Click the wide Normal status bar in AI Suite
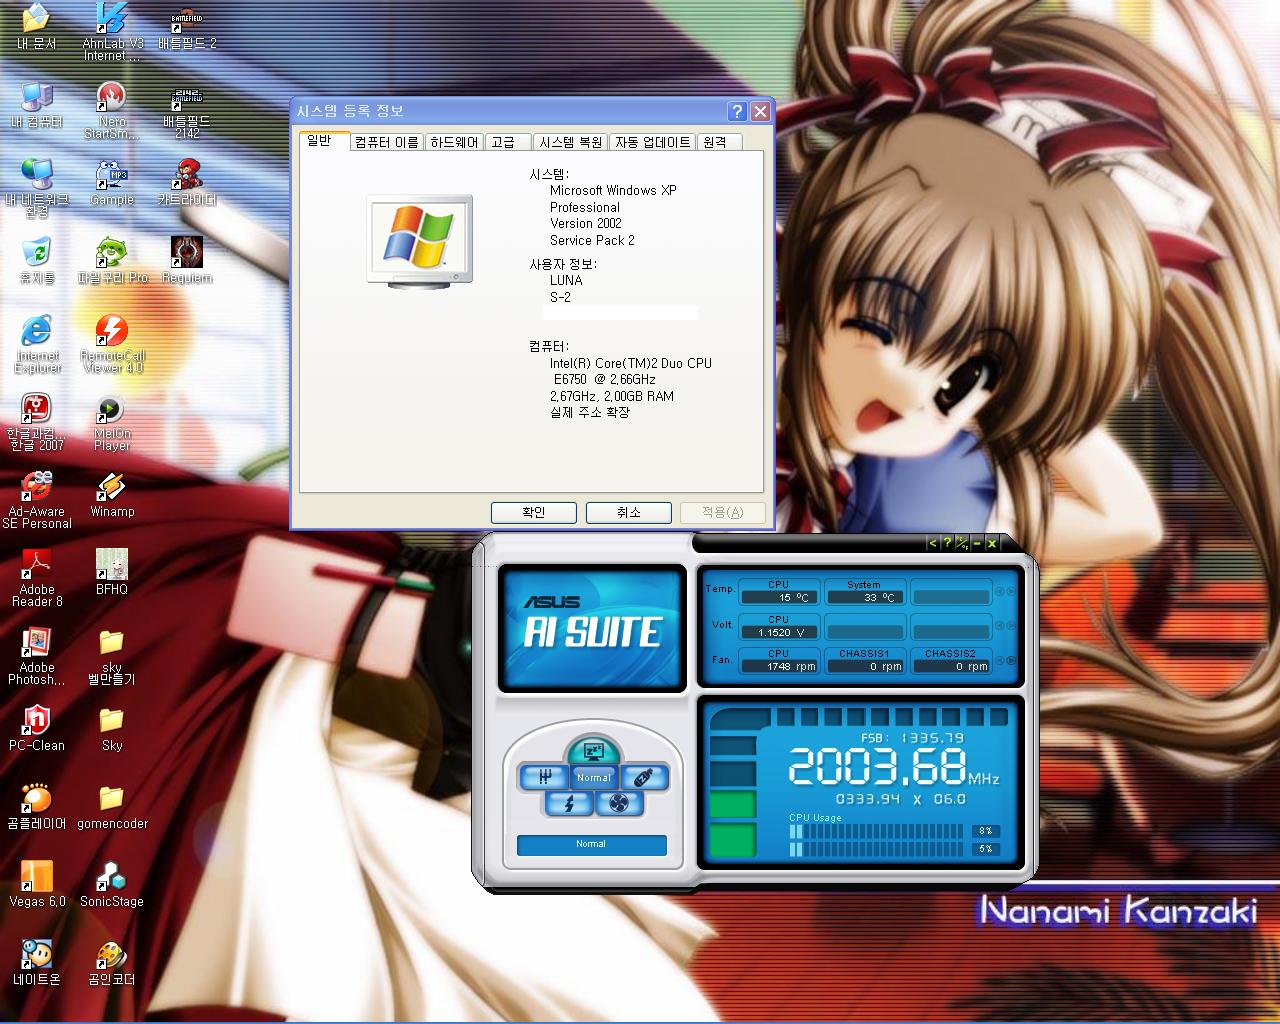The height and width of the screenshot is (1024, 1280). click(591, 844)
